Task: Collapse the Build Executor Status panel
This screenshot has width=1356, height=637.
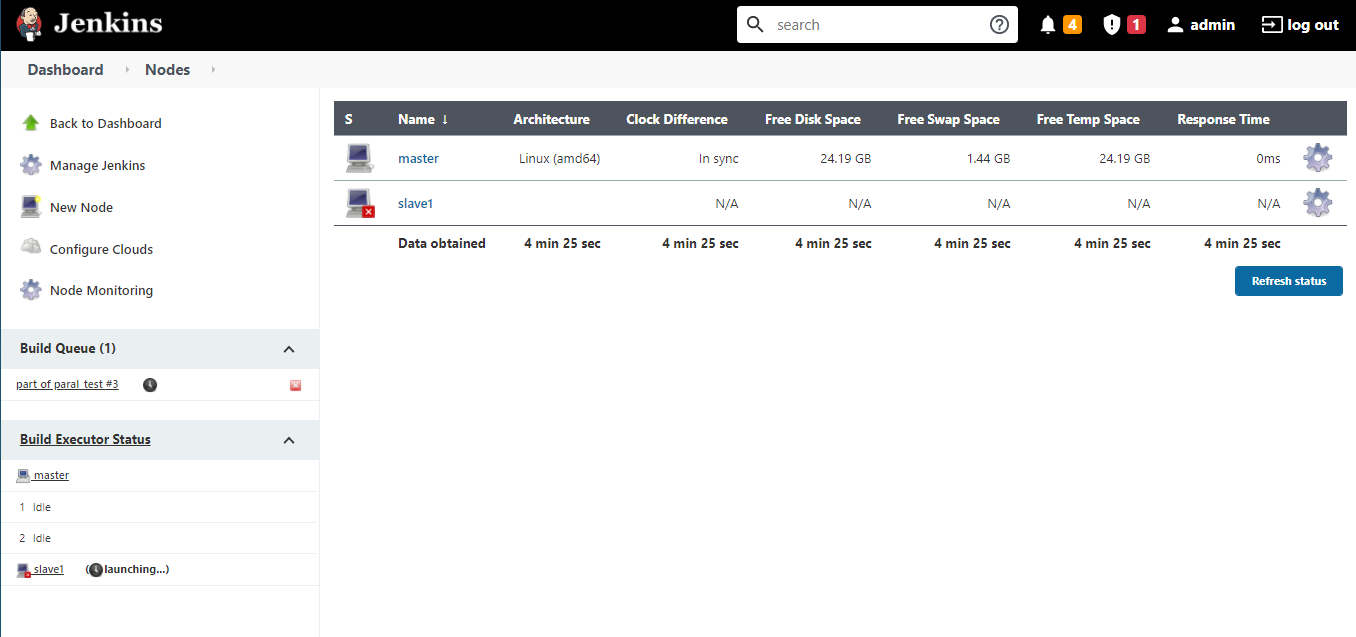Action: 289,440
